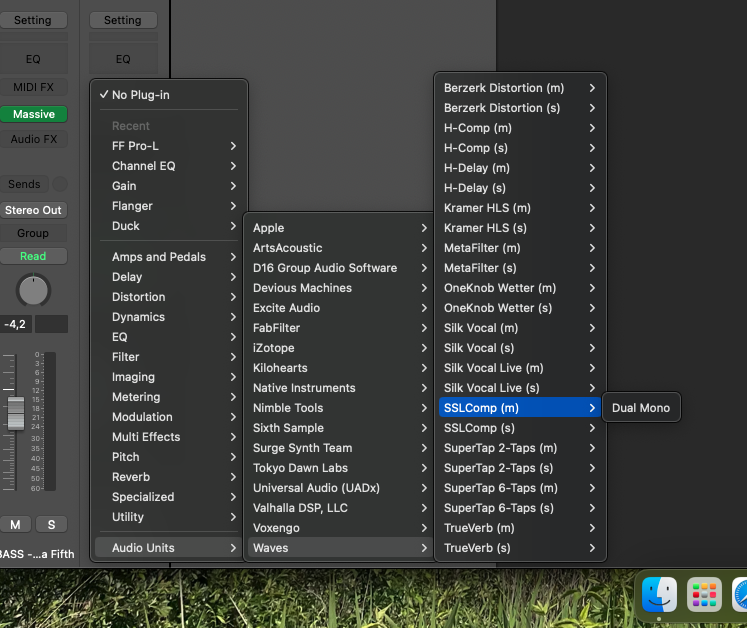Choose Kramer HLS (s) plug-in
This screenshot has width=747, height=628.
point(520,228)
